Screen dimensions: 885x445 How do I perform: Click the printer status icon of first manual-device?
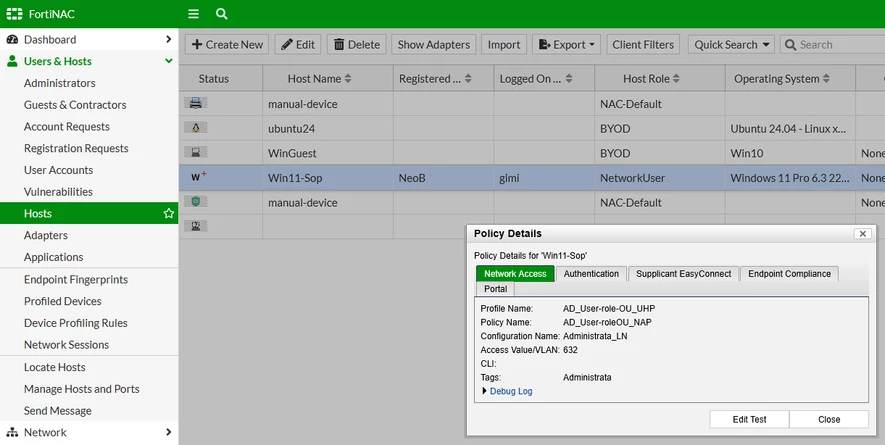pos(196,103)
